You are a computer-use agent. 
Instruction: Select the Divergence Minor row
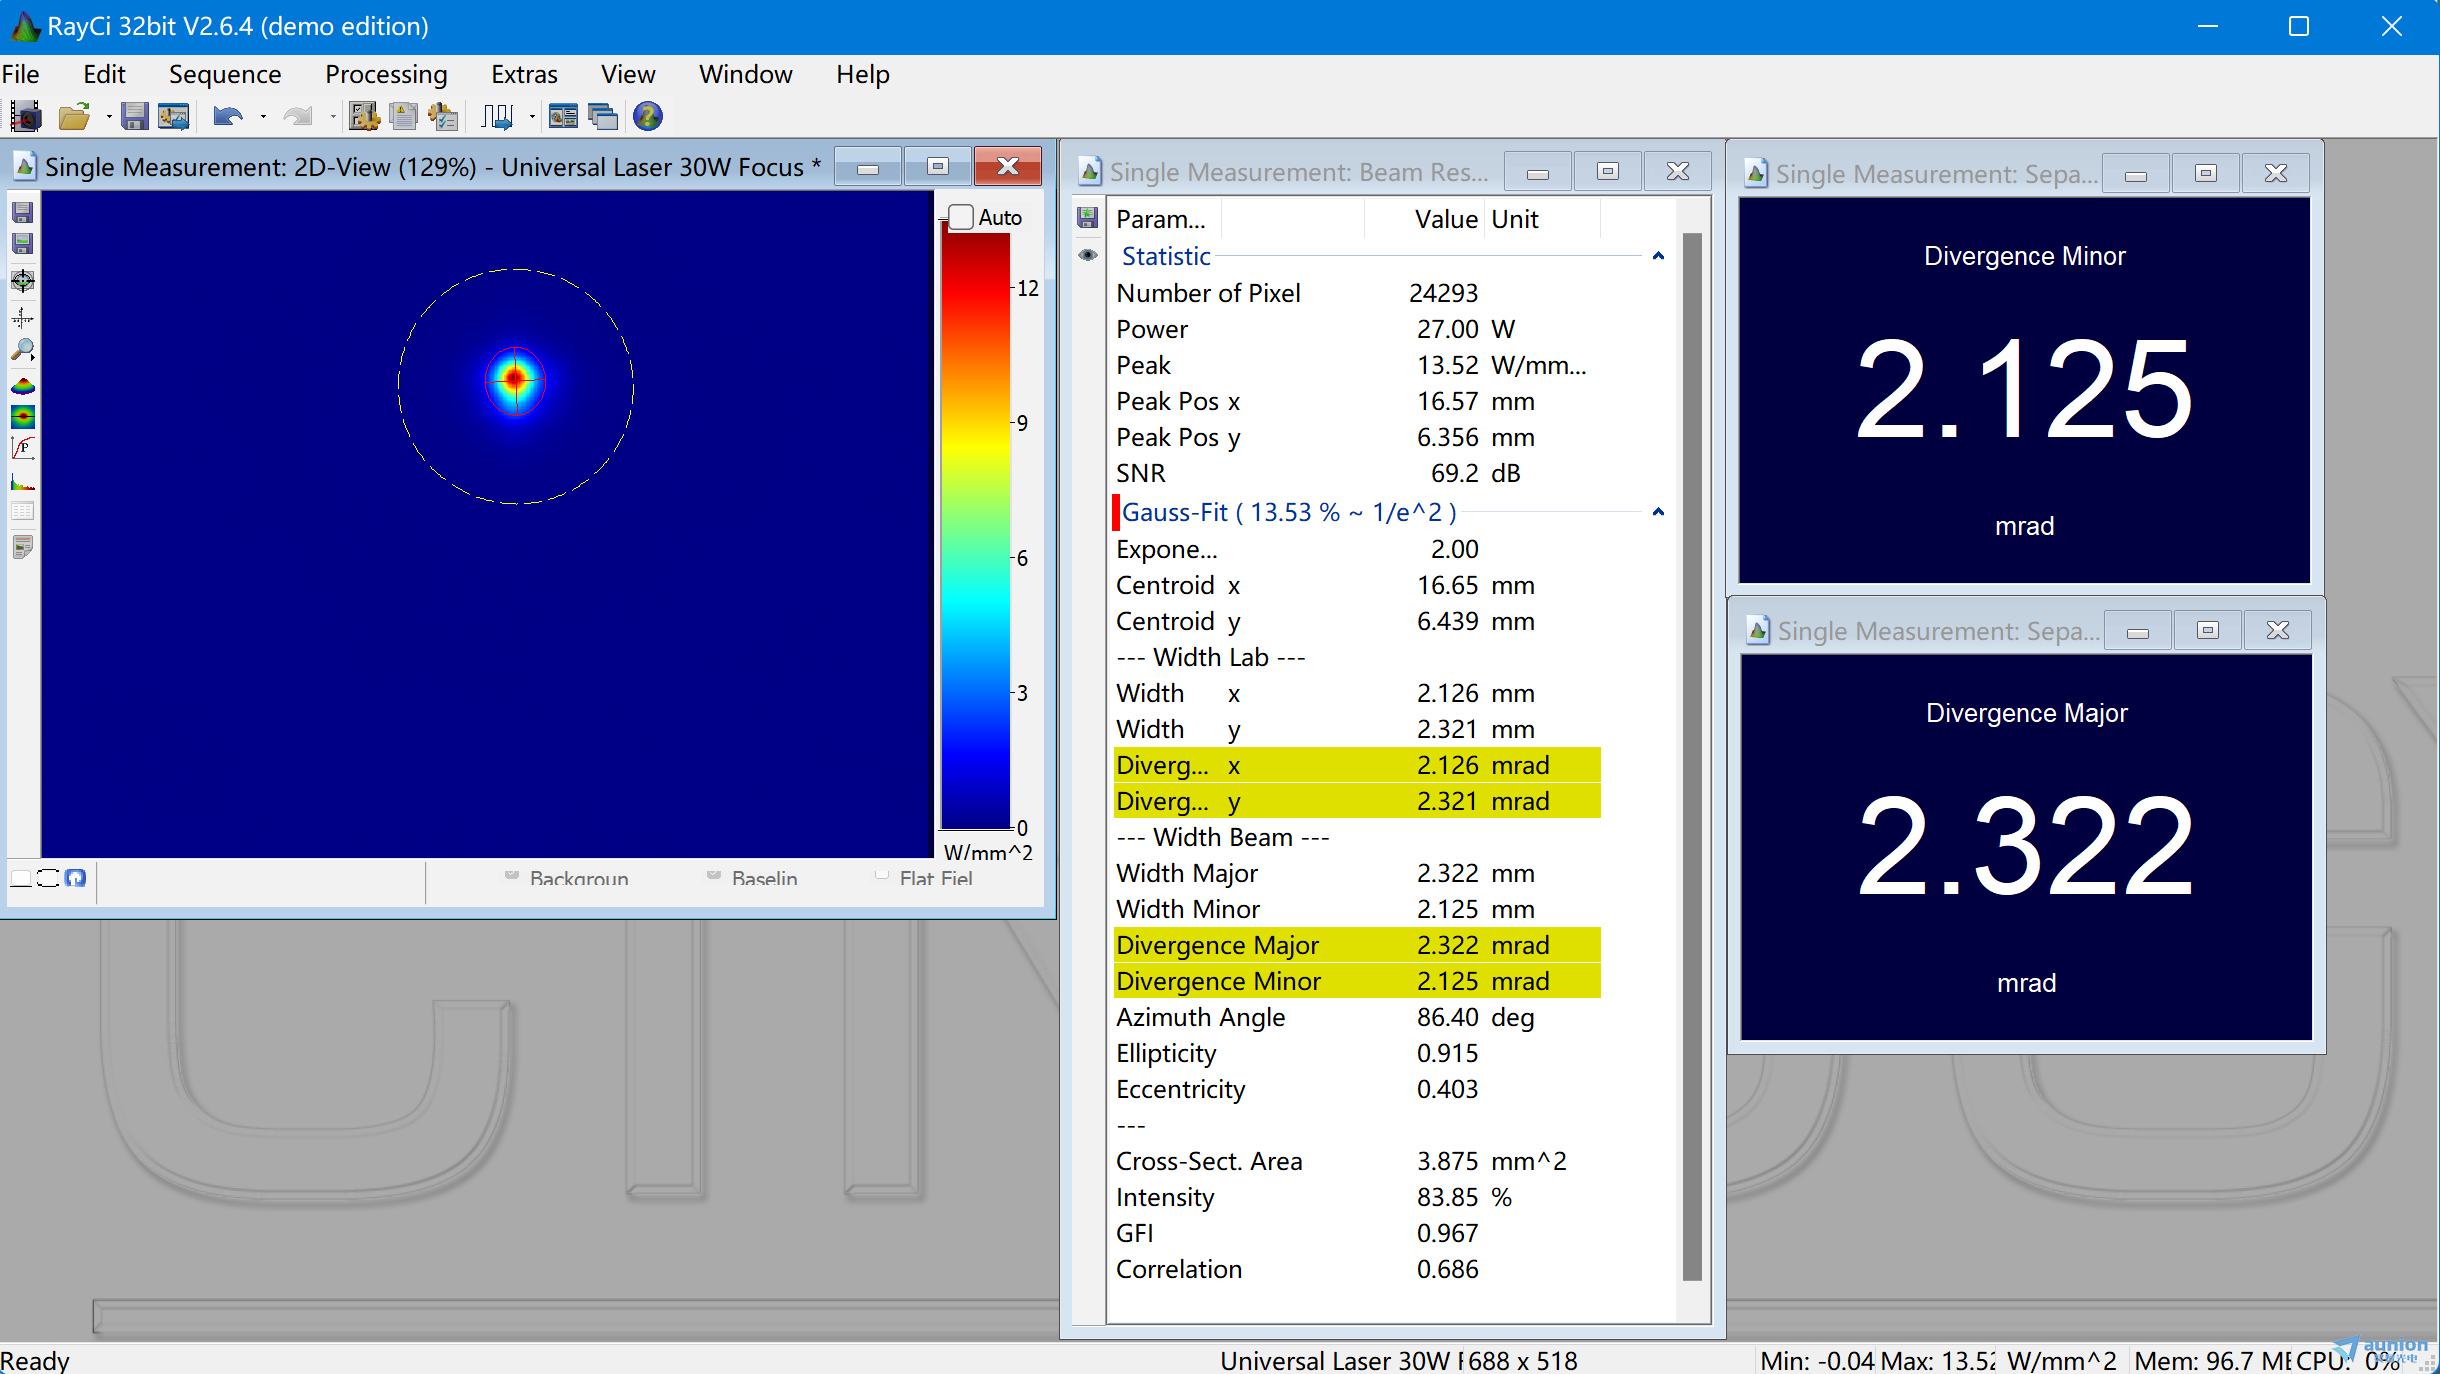[1357, 981]
